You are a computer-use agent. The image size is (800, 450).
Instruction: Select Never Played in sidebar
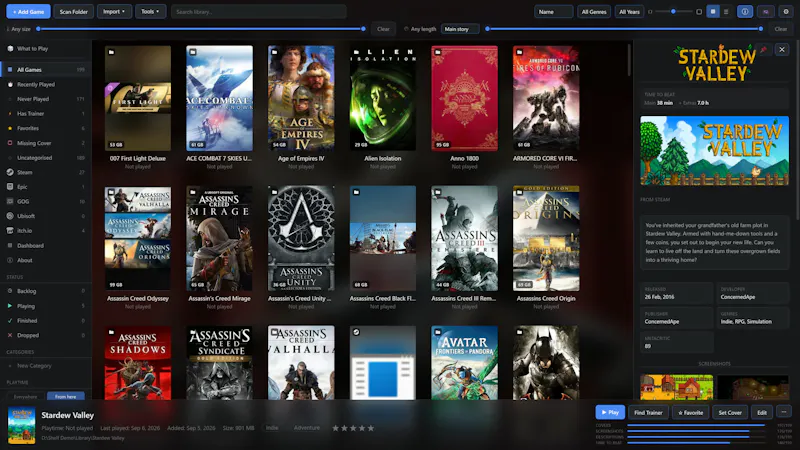(x=46, y=99)
